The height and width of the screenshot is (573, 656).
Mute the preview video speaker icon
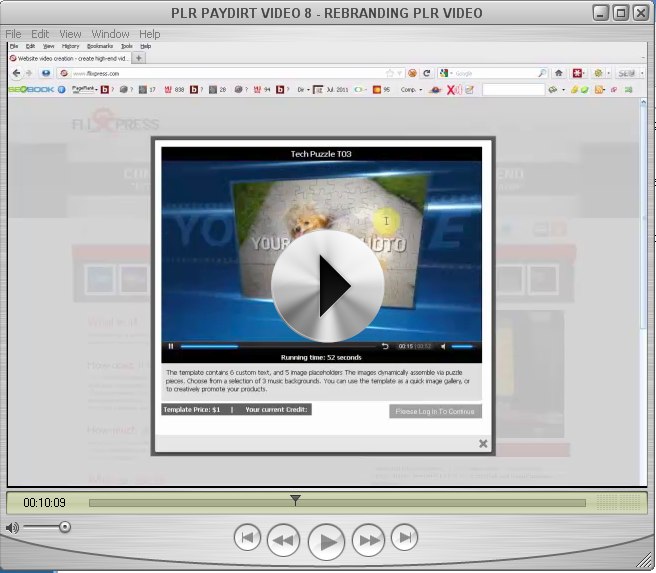point(443,346)
